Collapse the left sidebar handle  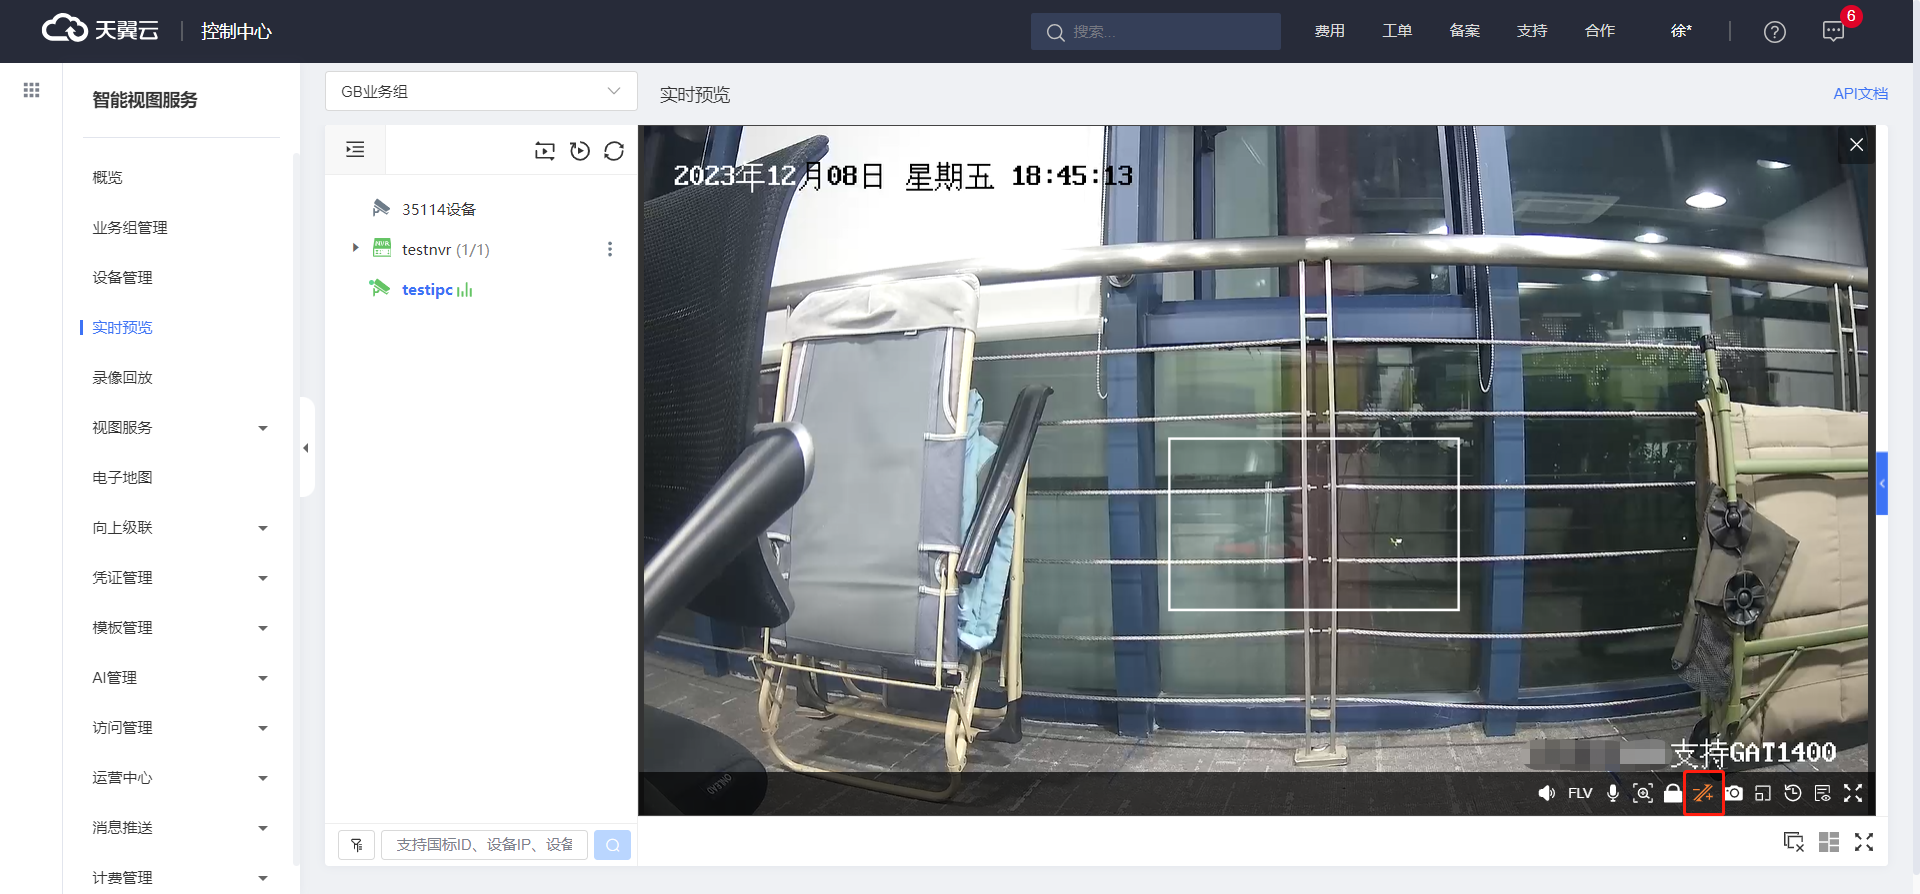306,448
